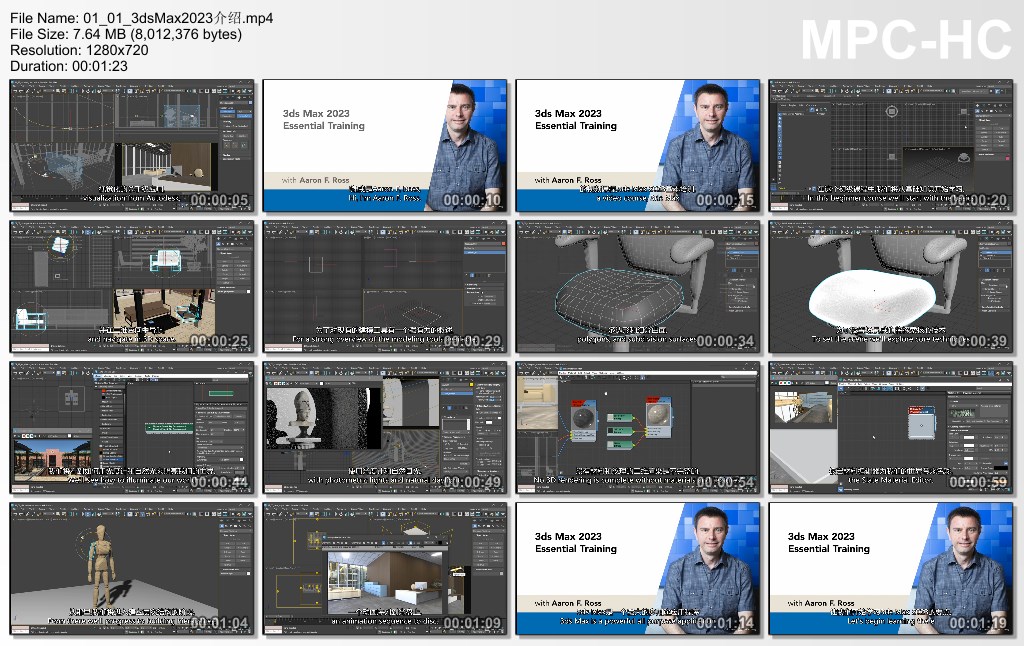
Task: Click the File Name line with 01_01_3dsMax2023
Action: pyautogui.click(x=142, y=18)
